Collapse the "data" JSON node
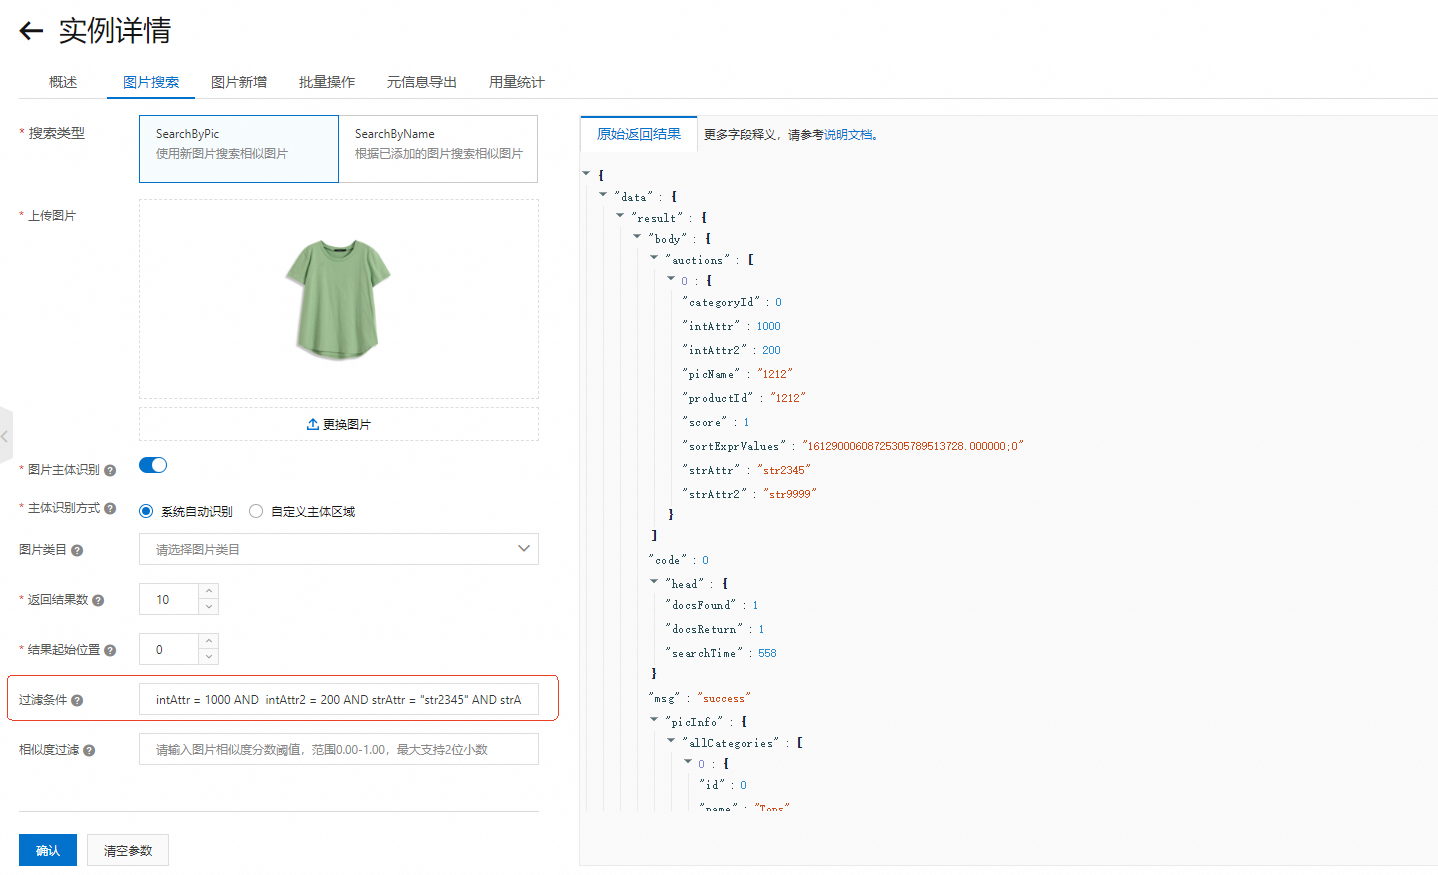 603,195
